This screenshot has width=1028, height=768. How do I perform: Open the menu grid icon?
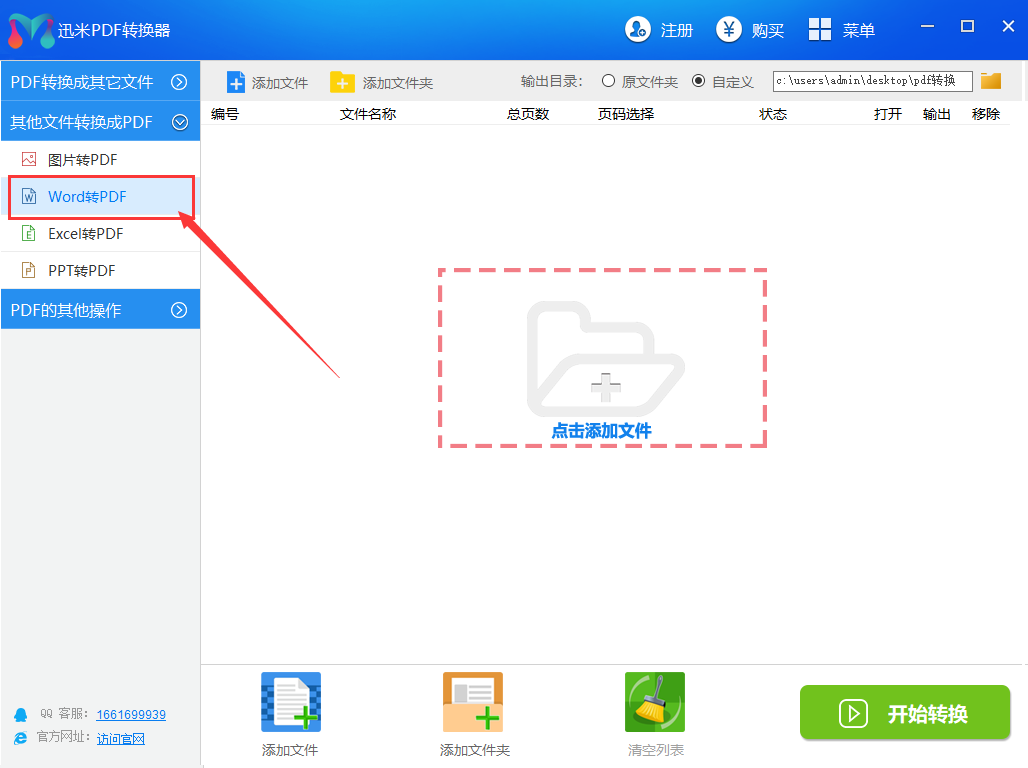(x=820, y=30)
